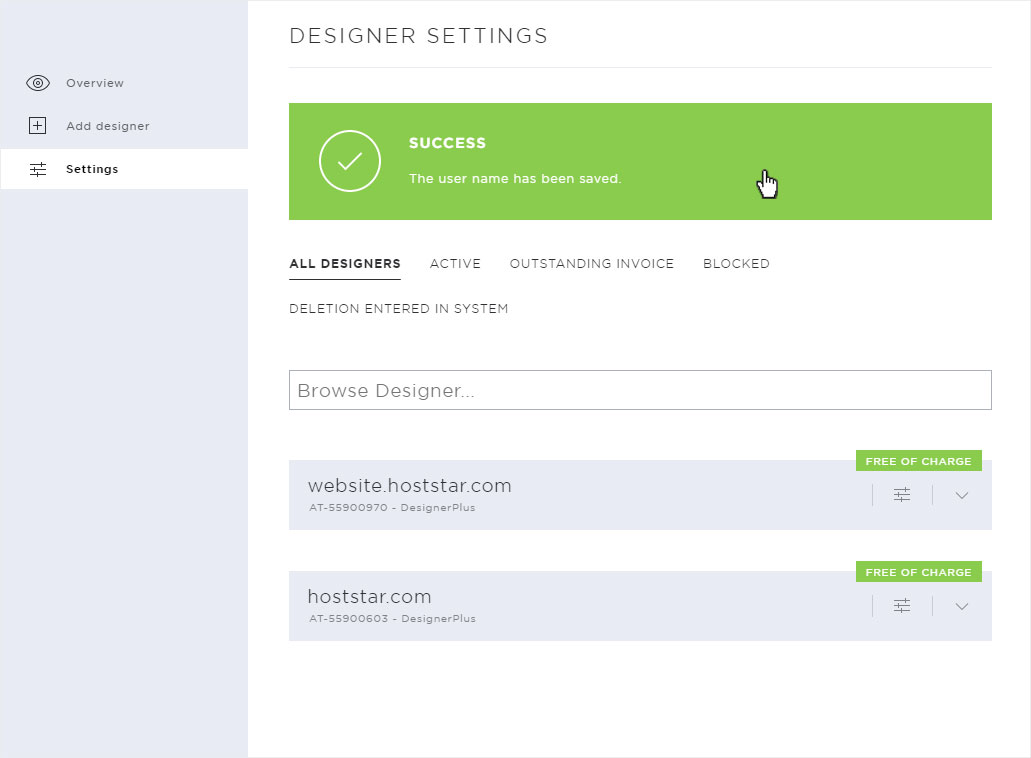The image size is (1031, 758).
Task: Click the AT-55900603 - DesignerPlus text
Action: 393,619
